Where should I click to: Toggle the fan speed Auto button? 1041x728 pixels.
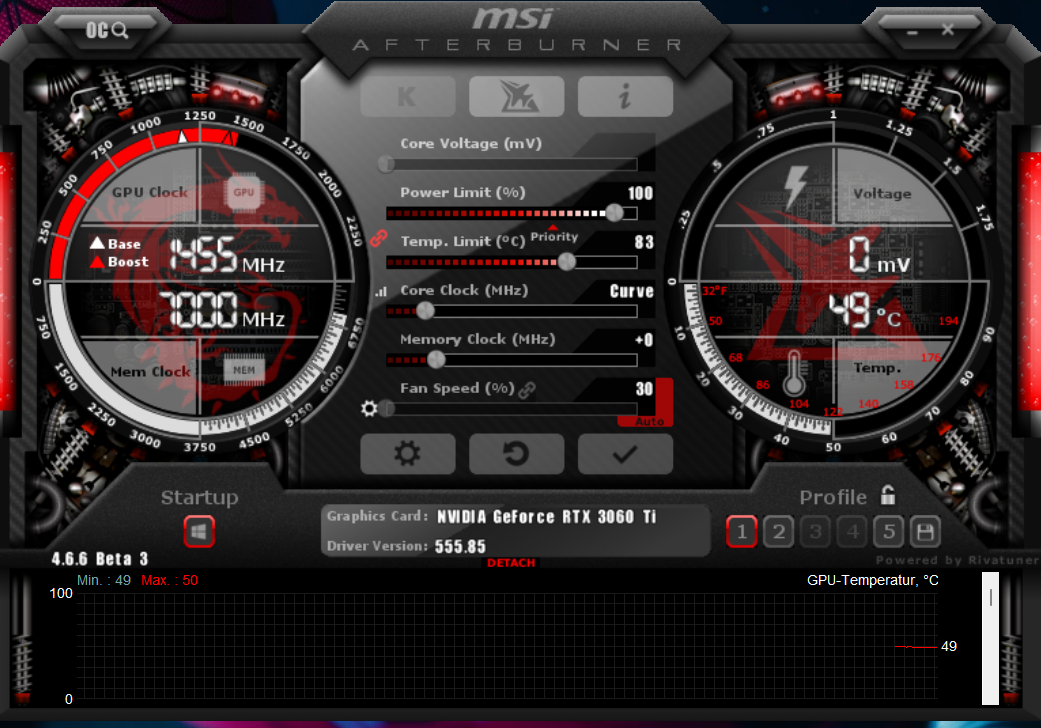tap(649, 421)
